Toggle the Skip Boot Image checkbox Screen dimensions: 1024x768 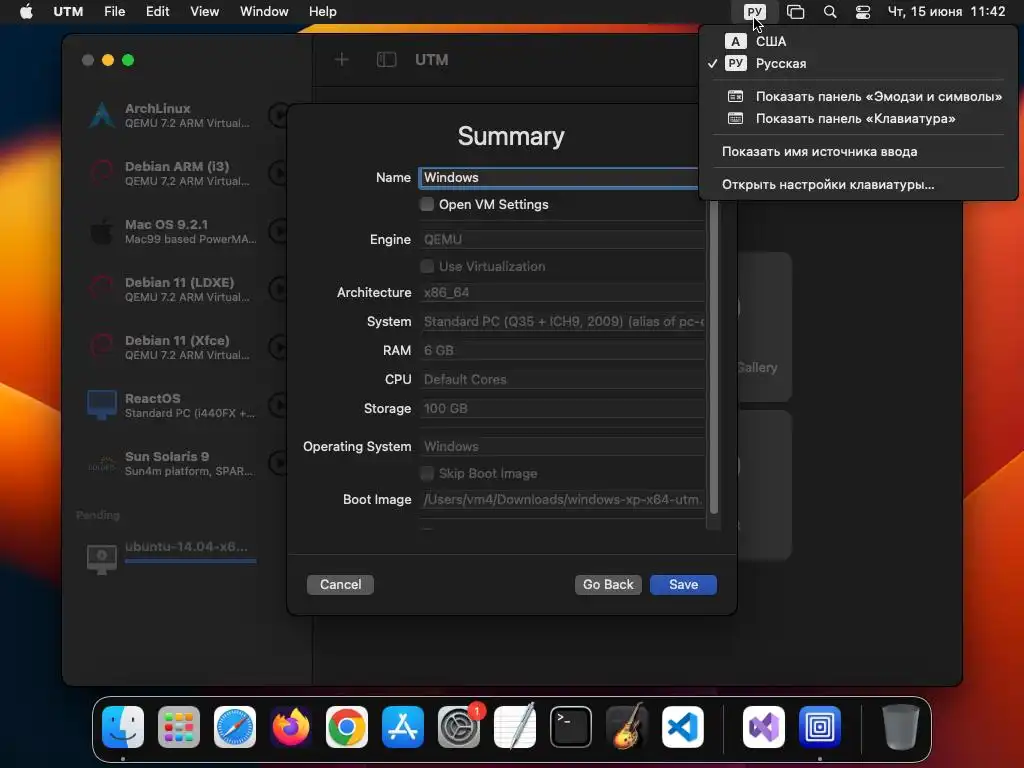[x=427, y=473]
